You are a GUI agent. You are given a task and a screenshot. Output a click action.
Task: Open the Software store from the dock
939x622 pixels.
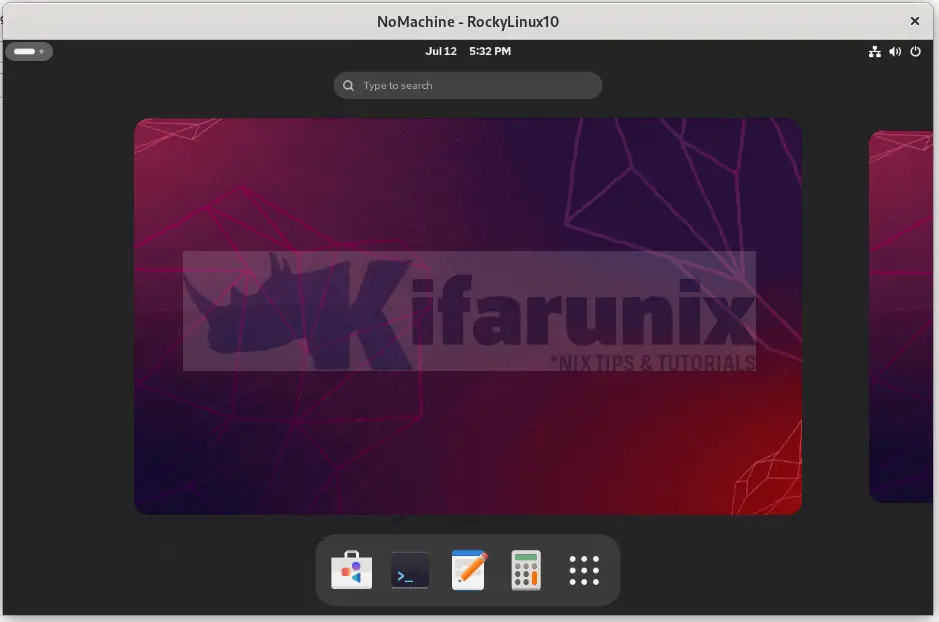351,571
